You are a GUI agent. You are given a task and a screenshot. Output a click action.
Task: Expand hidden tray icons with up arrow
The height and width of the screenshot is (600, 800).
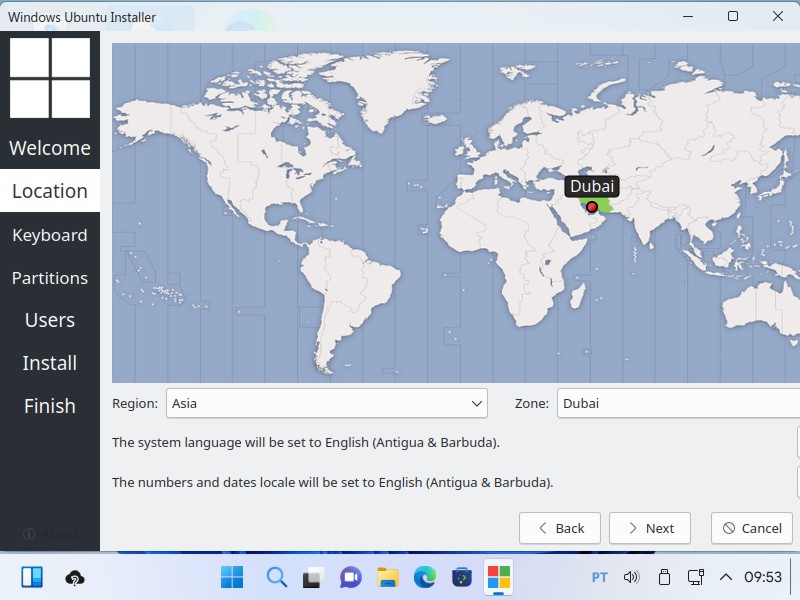(726, 577)
